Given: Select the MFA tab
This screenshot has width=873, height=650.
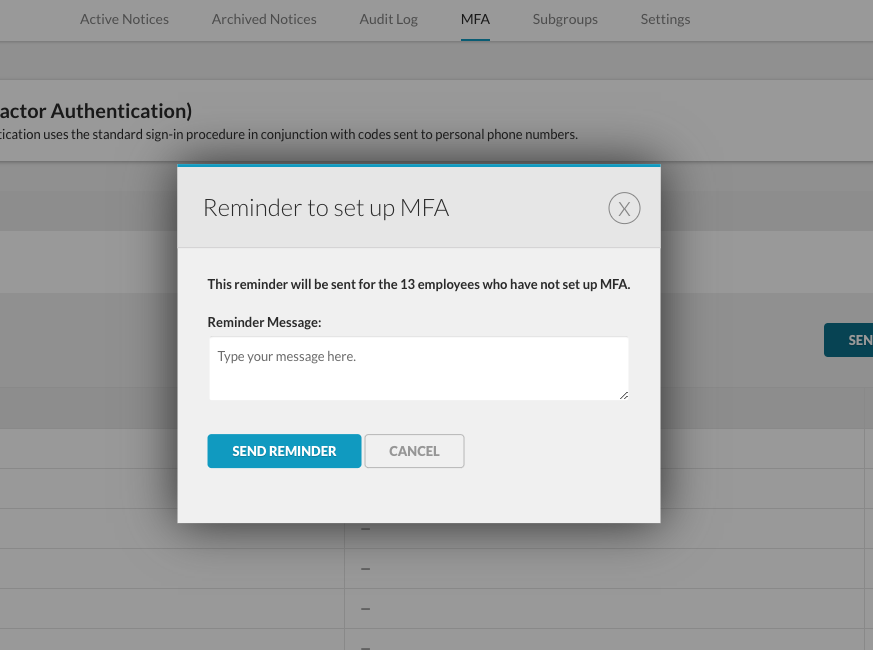Looking at the screenshot, I should click(x=475, y=19).
